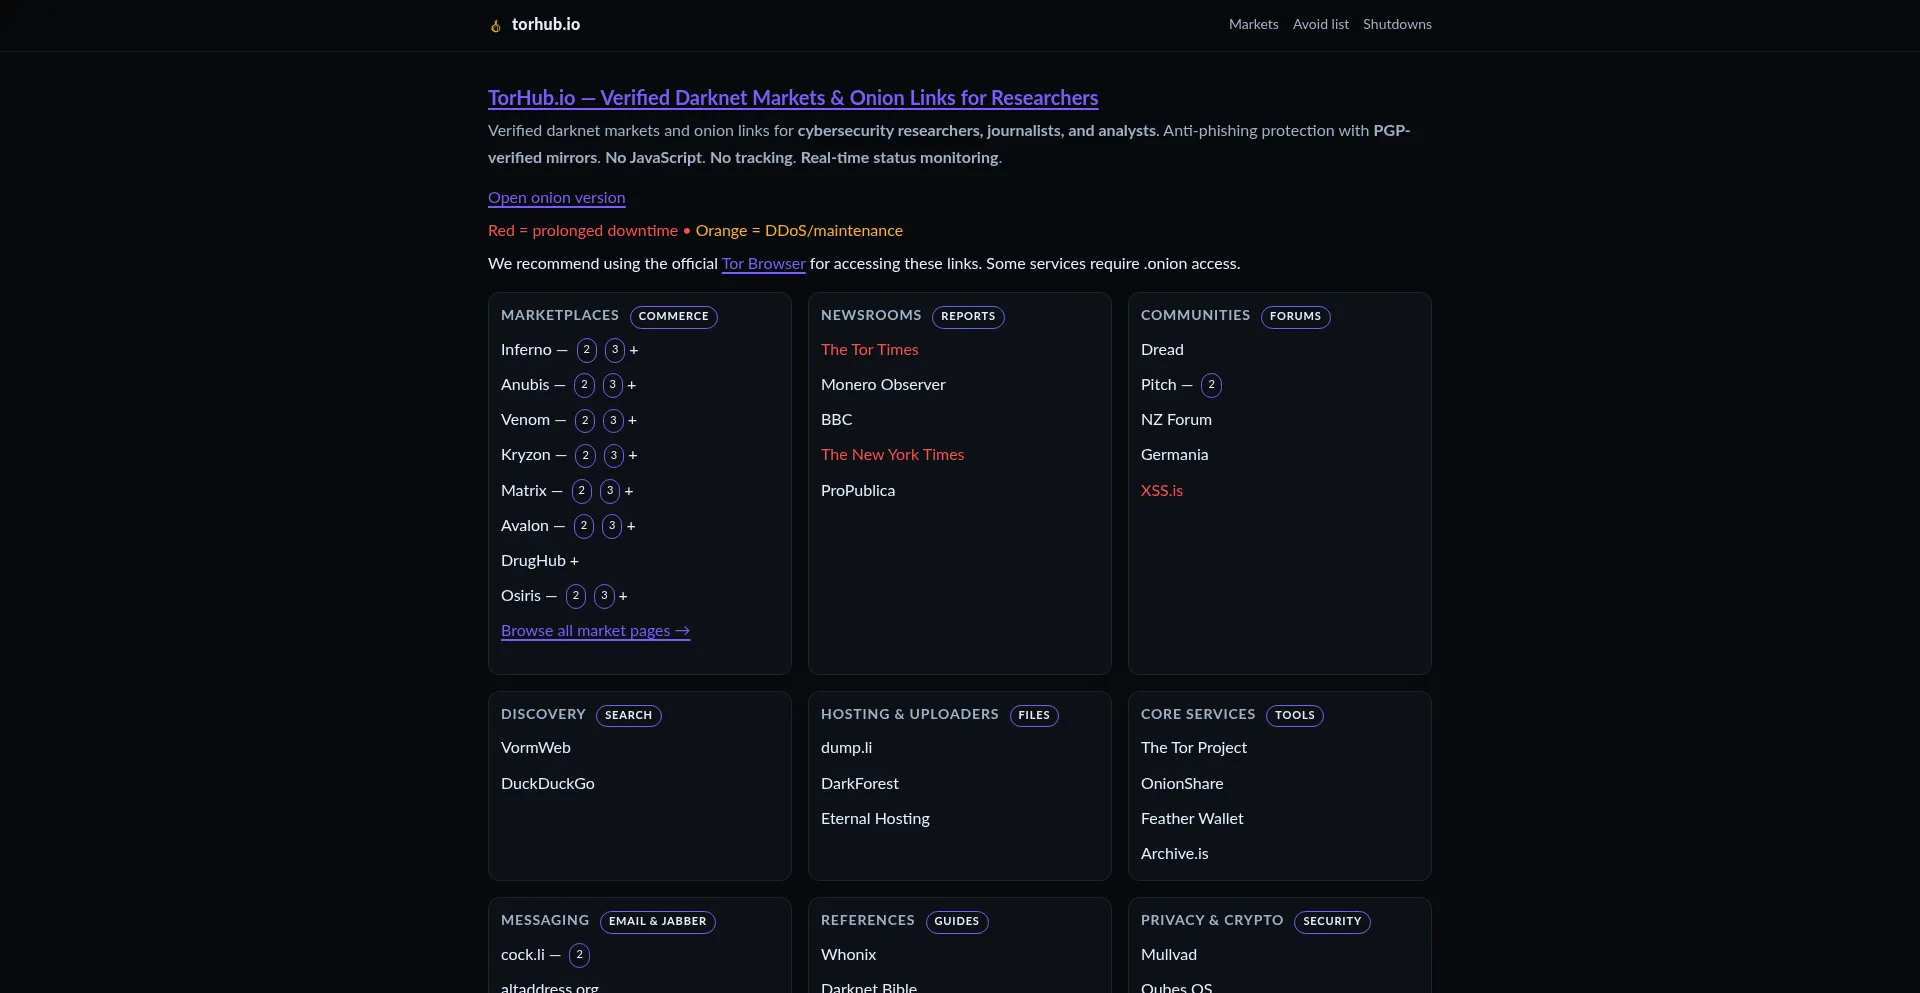The width and height of the screenshot is (1920, 993).
Task: Open mirror 2 badge for Inferno
Action: click(x=587, y=350)
